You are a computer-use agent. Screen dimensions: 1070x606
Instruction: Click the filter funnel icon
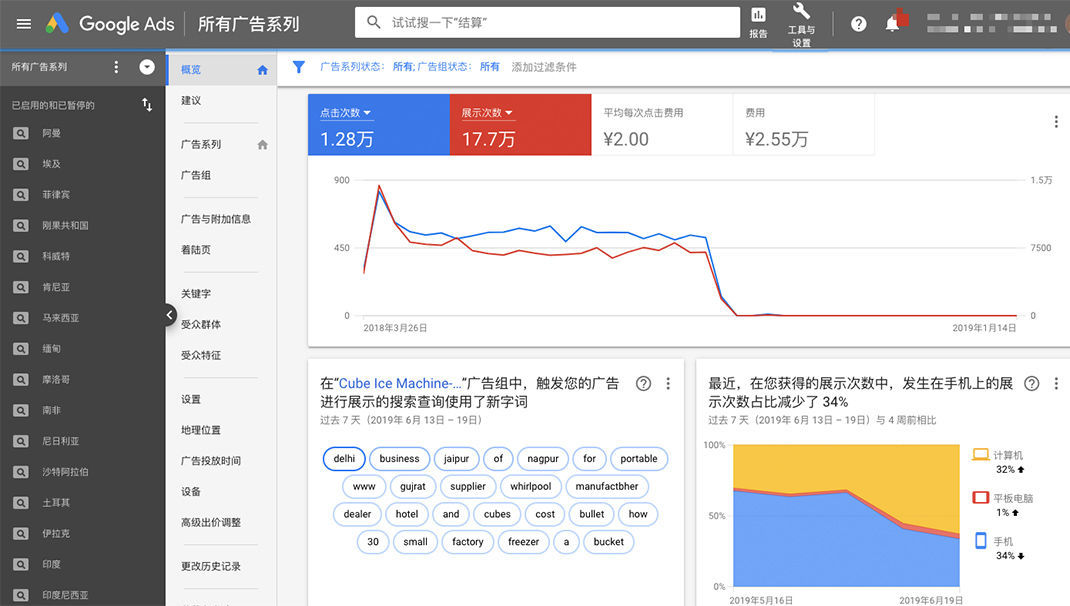(298, 67)
